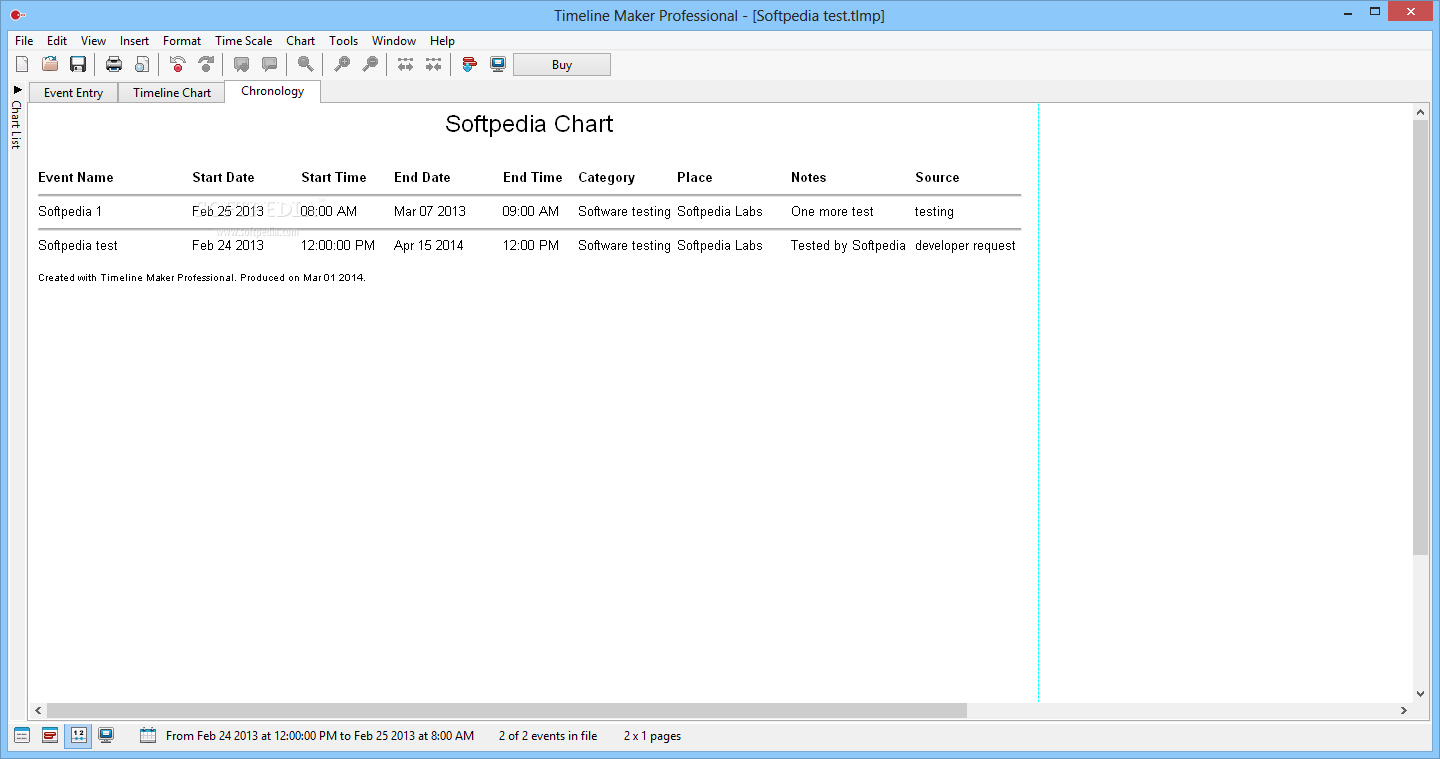Viewport: 1440px width, 759px height.
Task: Click the 'End Date' column header
Action: (422, 177)
